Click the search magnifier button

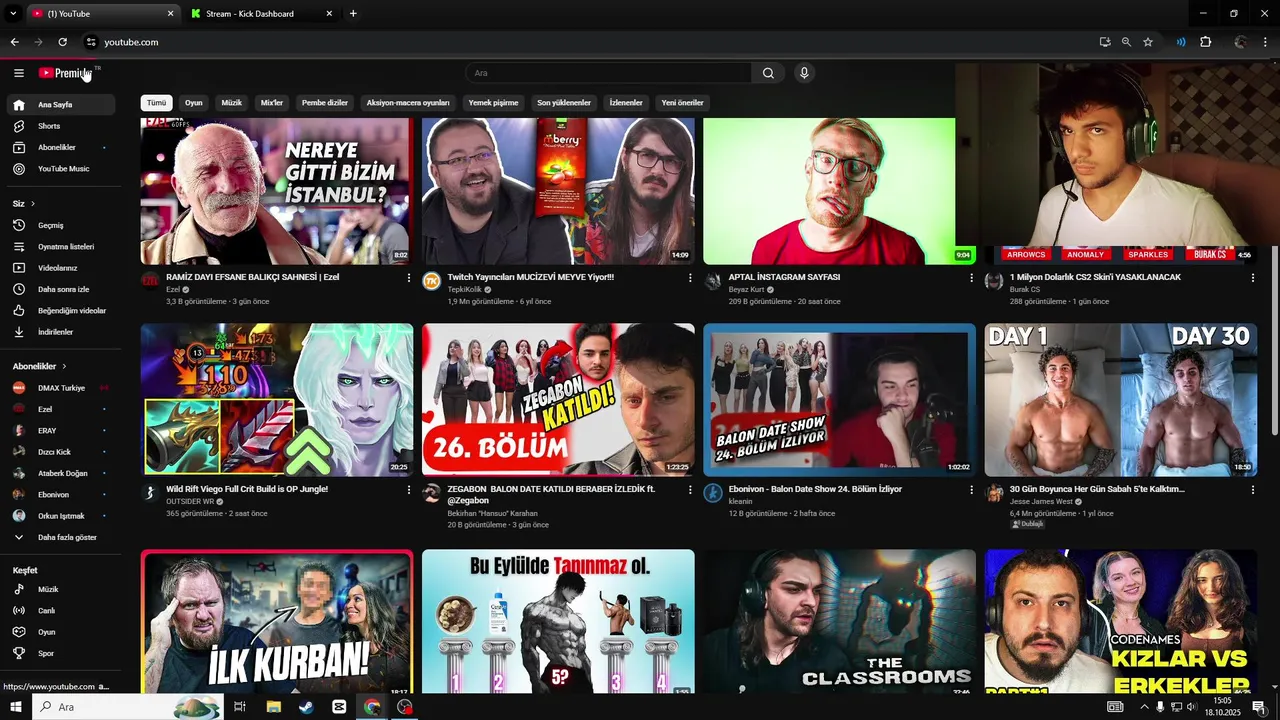coord(768,73)
